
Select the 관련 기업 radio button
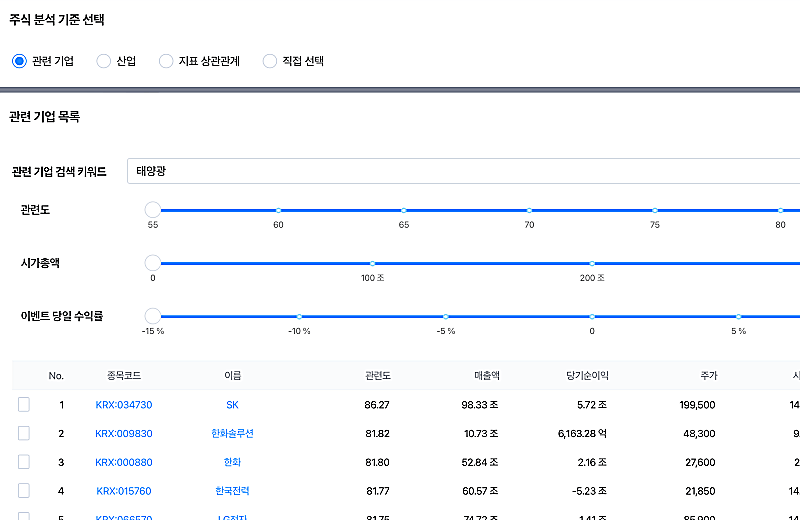pyautogui.click(x=19, y=61)
